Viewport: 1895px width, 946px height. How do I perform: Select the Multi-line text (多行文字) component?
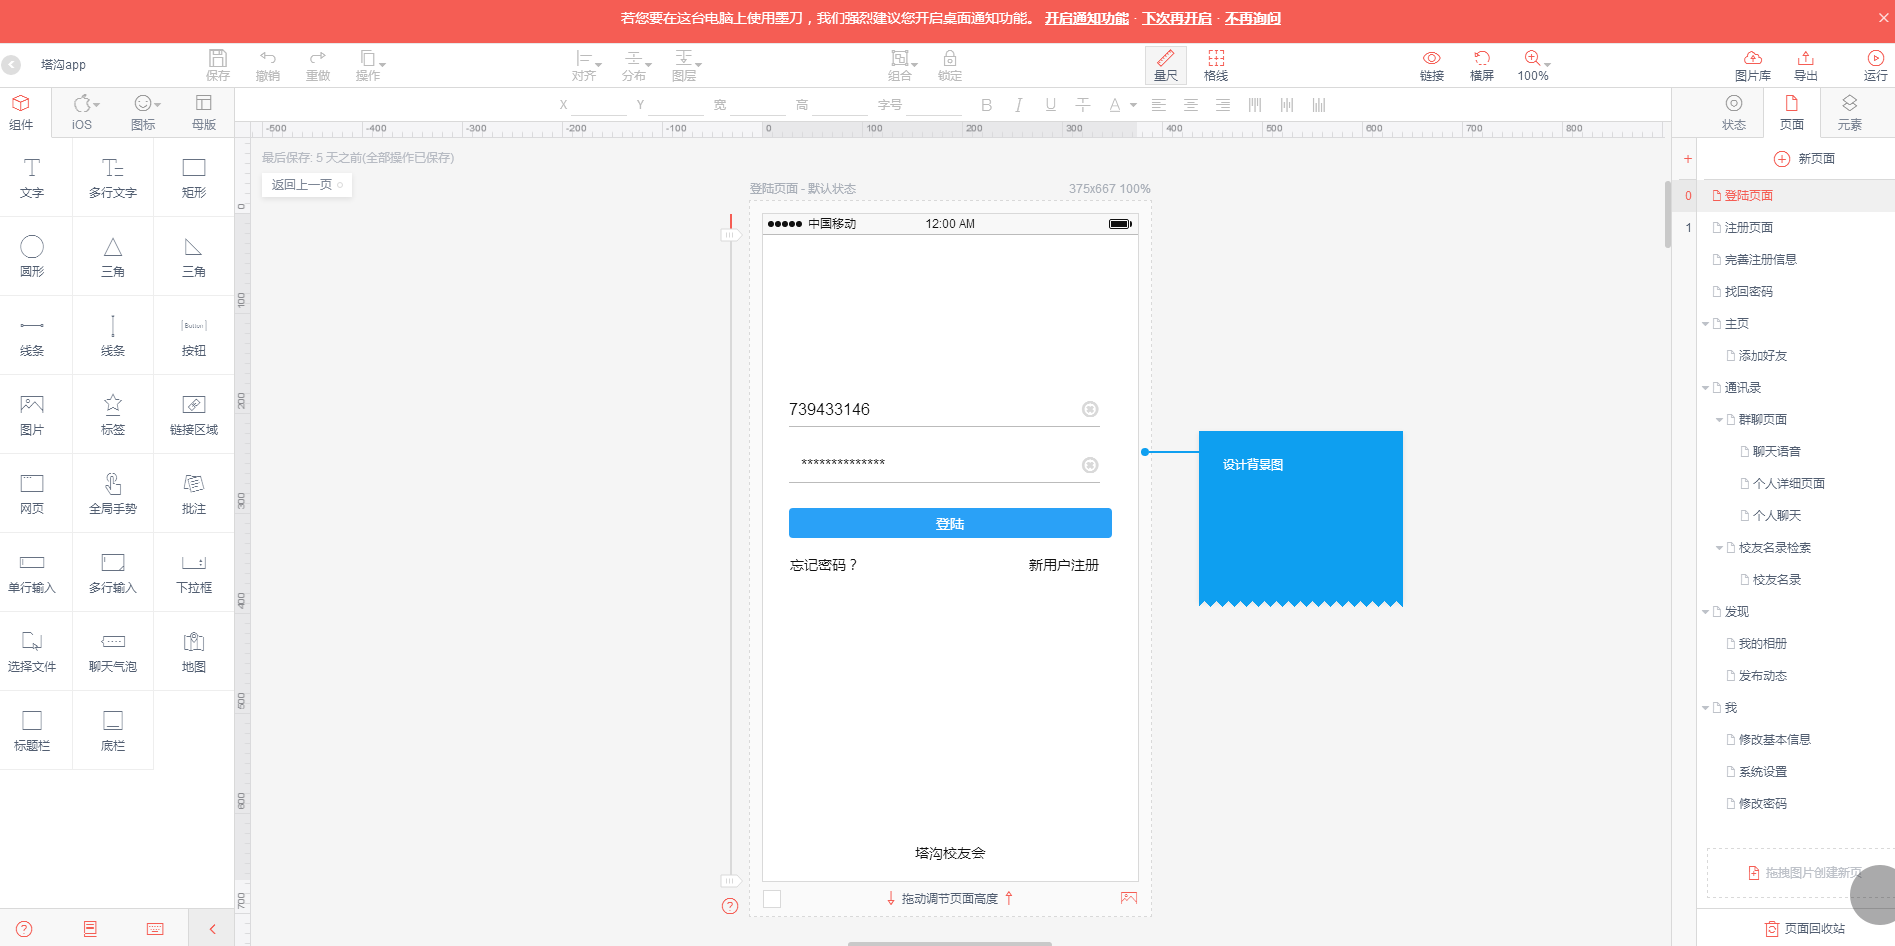(x=113, y=177)
